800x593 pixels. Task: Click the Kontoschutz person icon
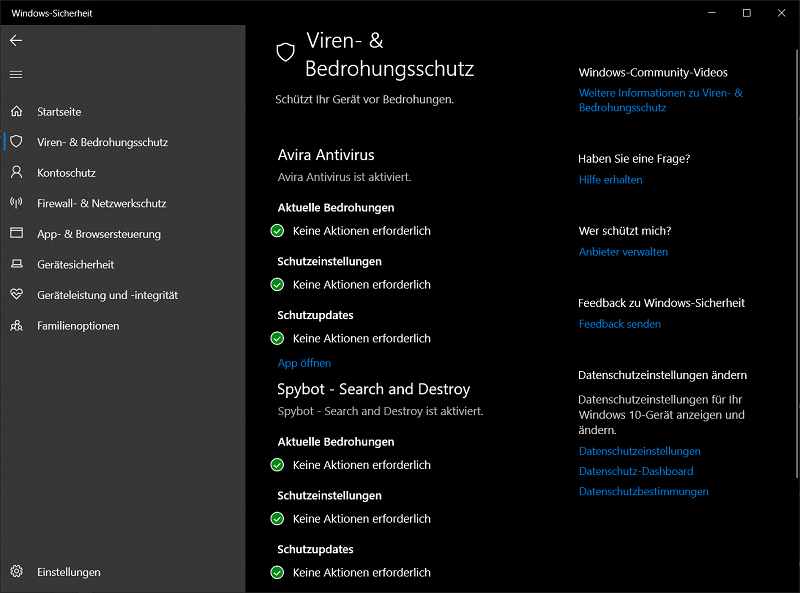(16, 172)
